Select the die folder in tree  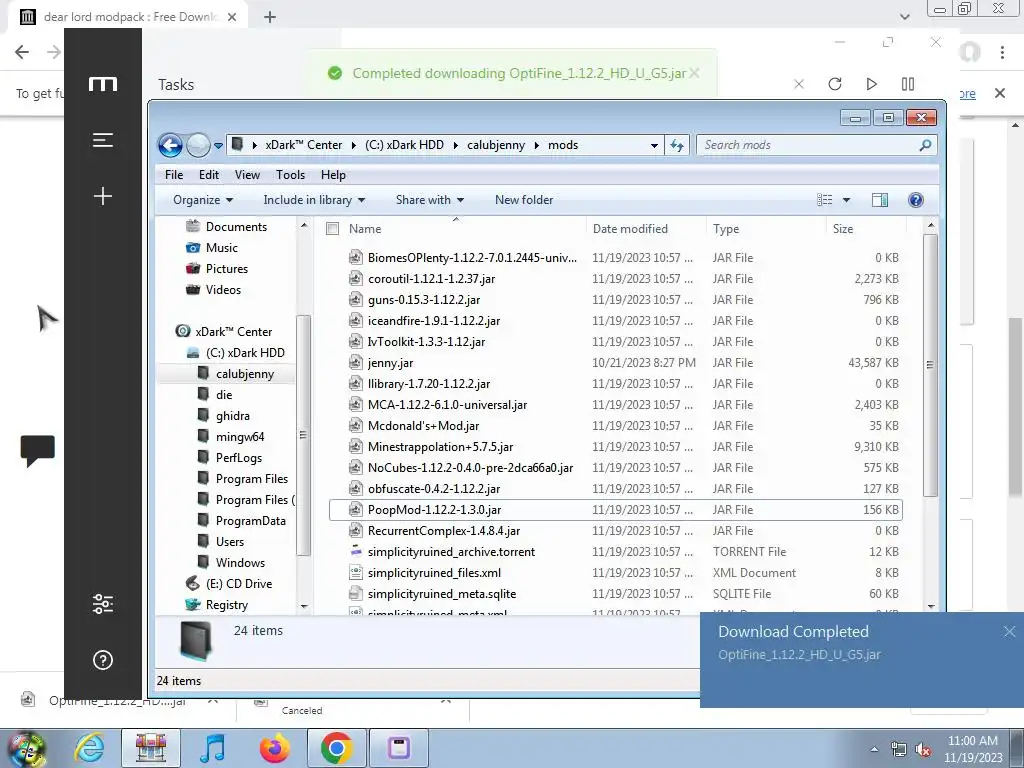[224, 395]
